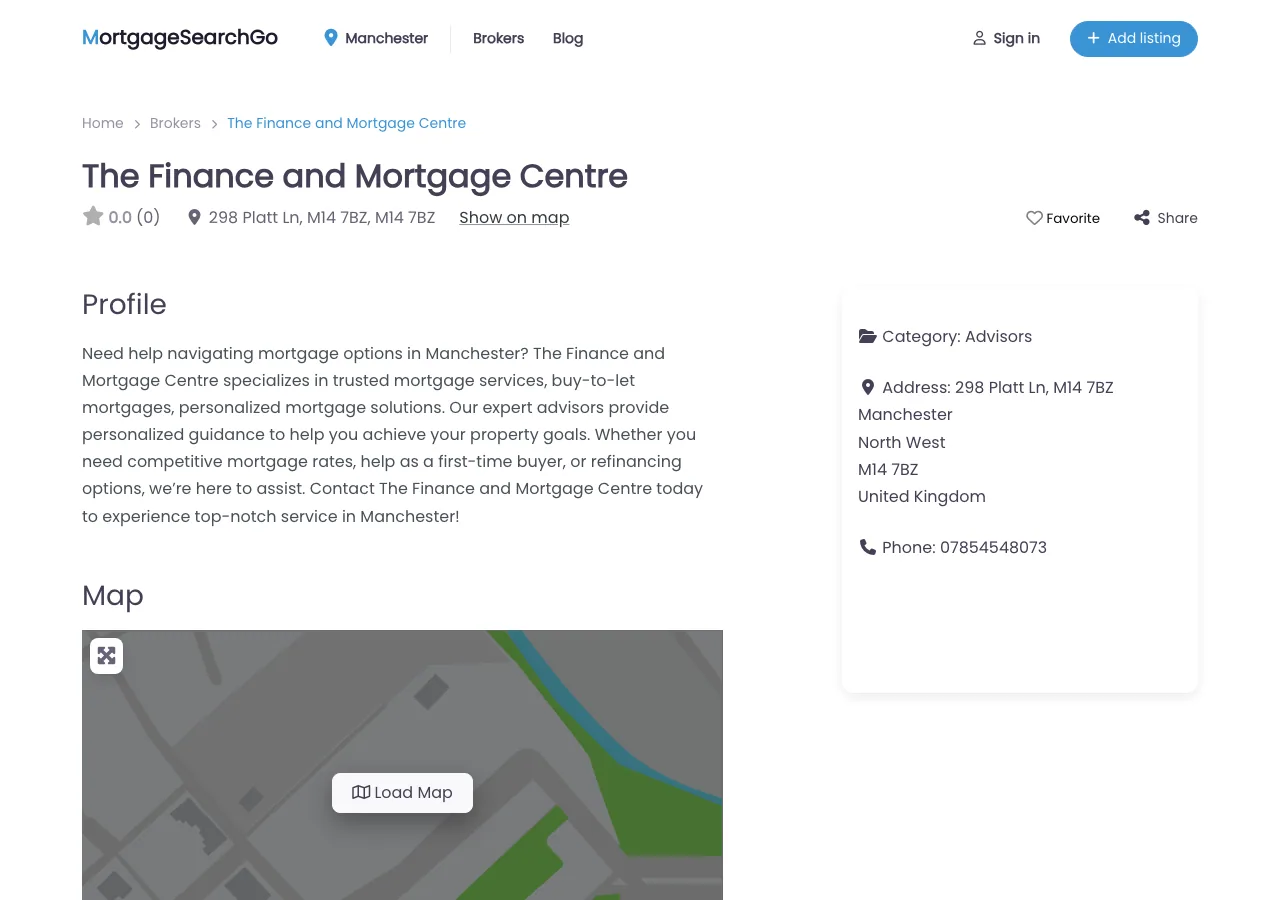Toggle fullscreen mode on the map

(x=106, y=655)
